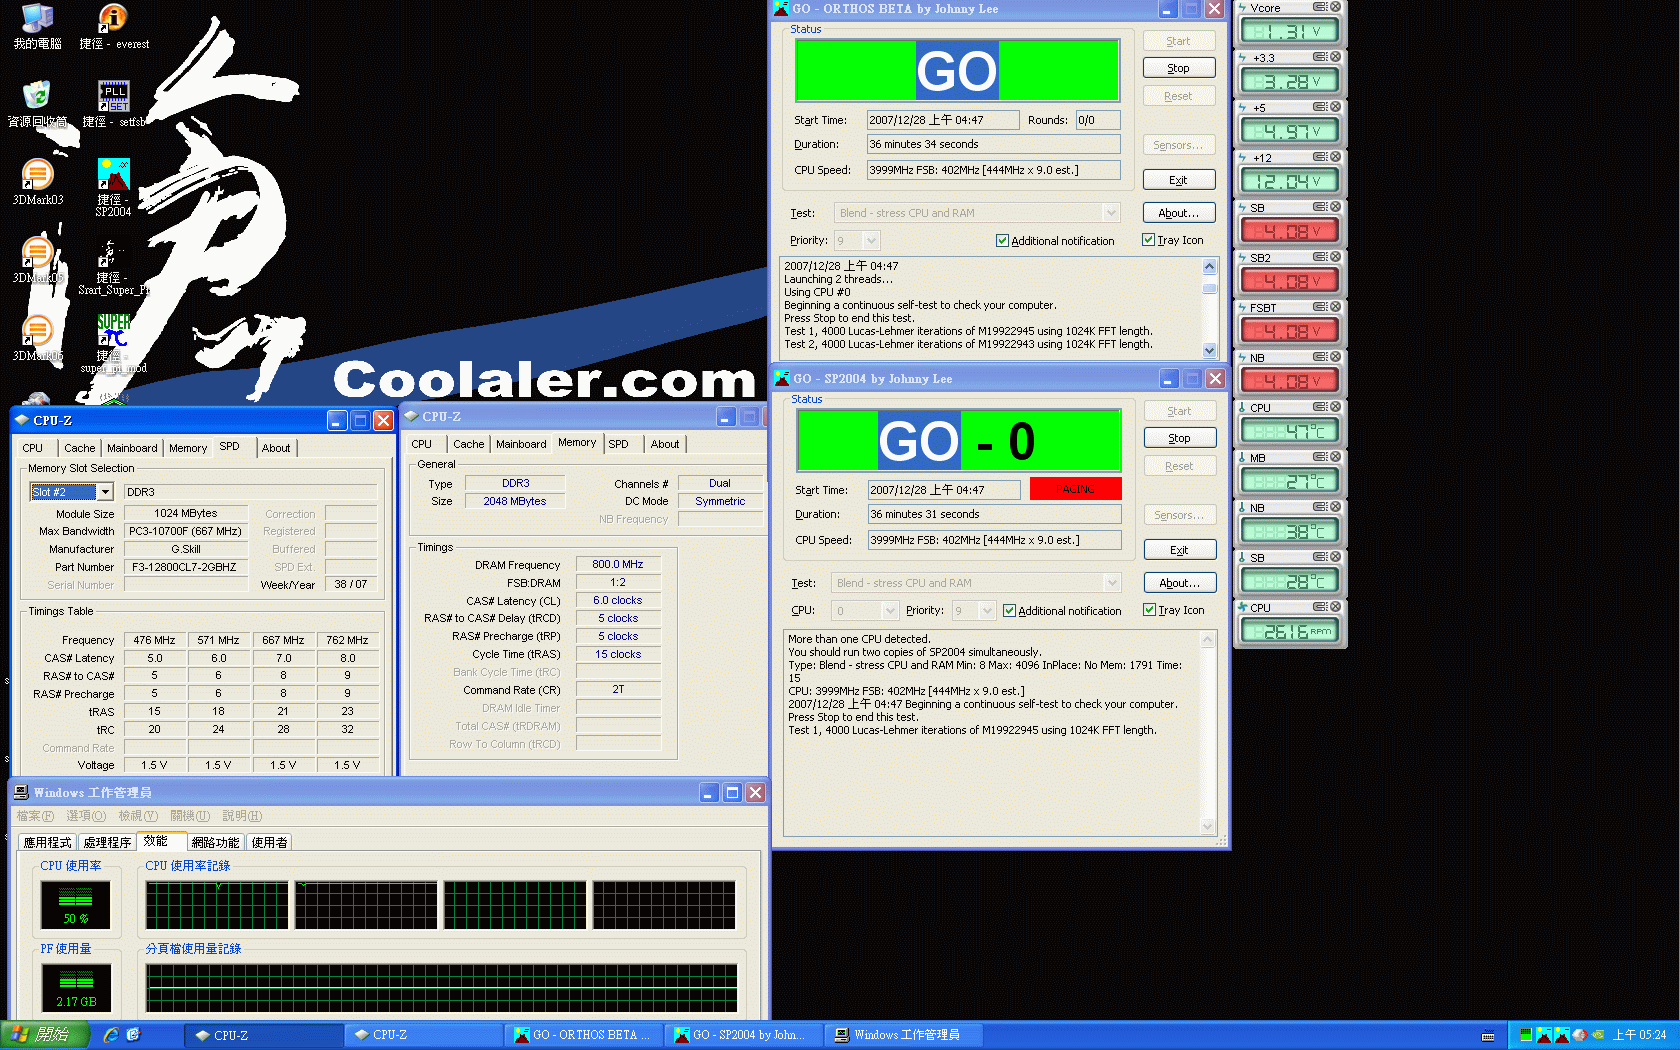Click Internet Explorer quick launch icon

111,1035
